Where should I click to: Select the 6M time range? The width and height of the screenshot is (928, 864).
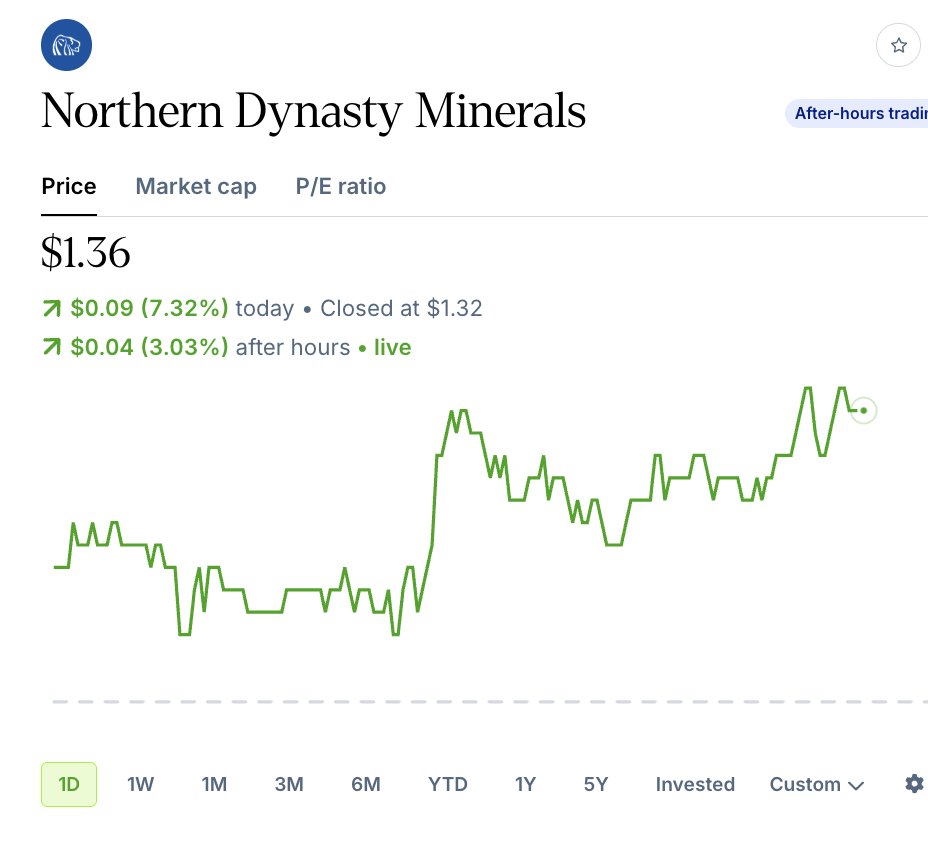tap(366, 784)
